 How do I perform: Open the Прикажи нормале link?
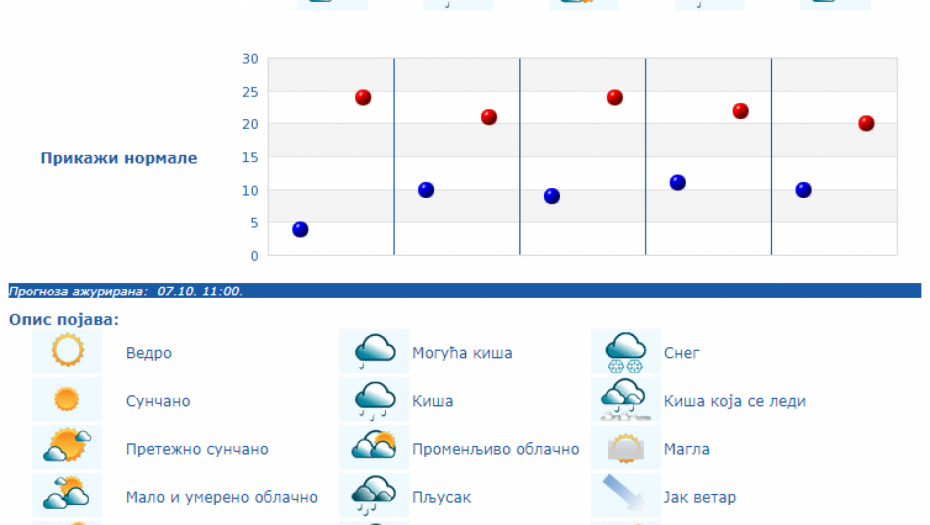click(x=119, y=158)
